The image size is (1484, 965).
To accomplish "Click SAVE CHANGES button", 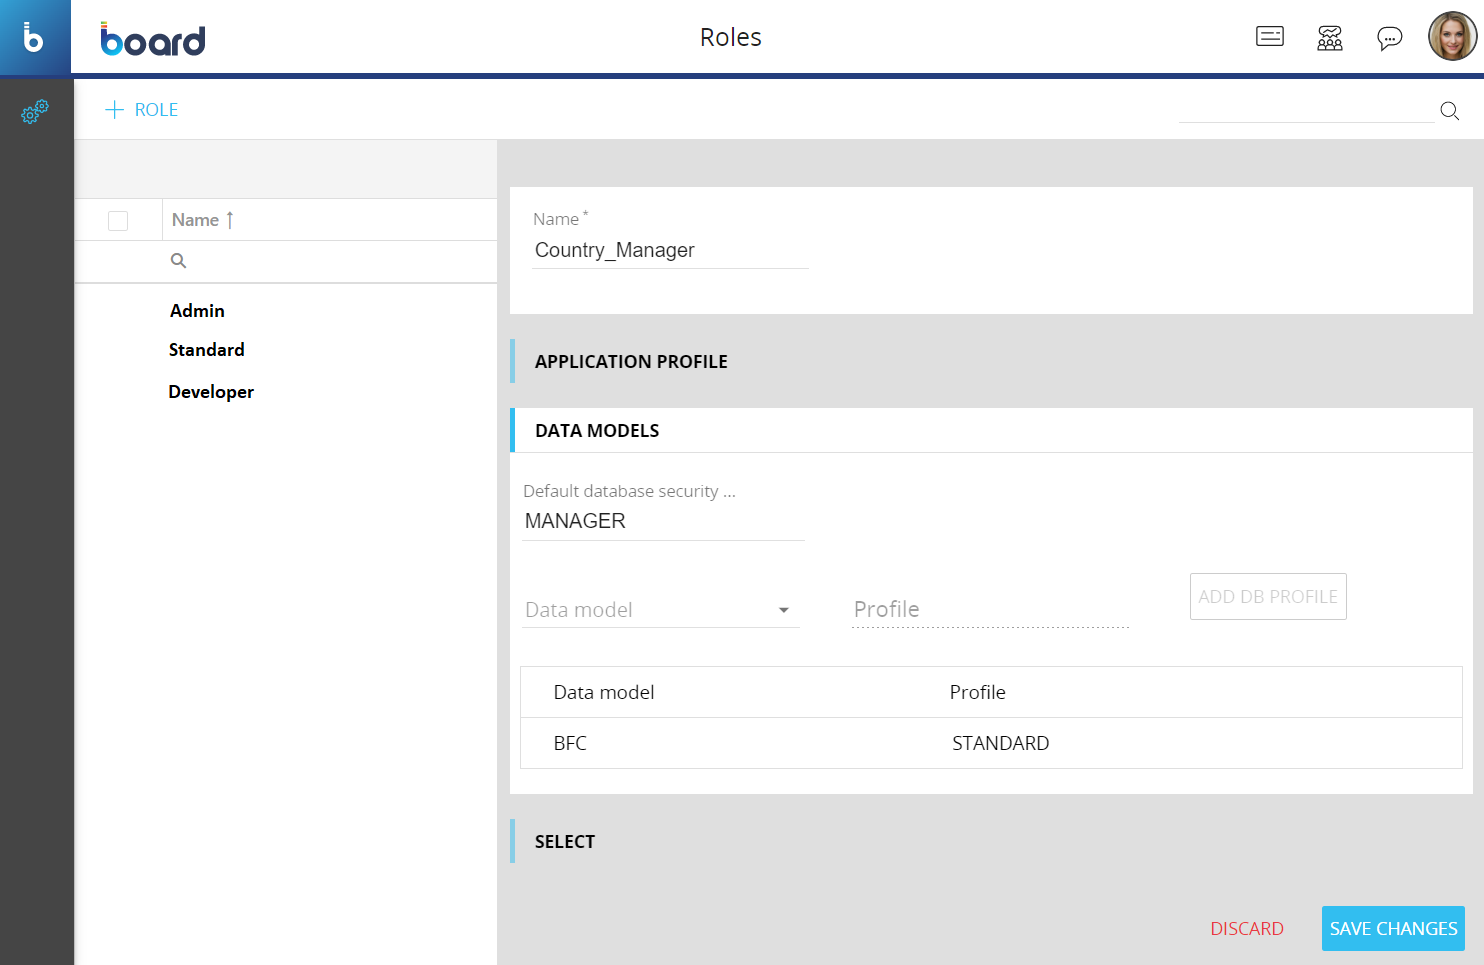I will pyautogui.click(x=1392, y=929).
